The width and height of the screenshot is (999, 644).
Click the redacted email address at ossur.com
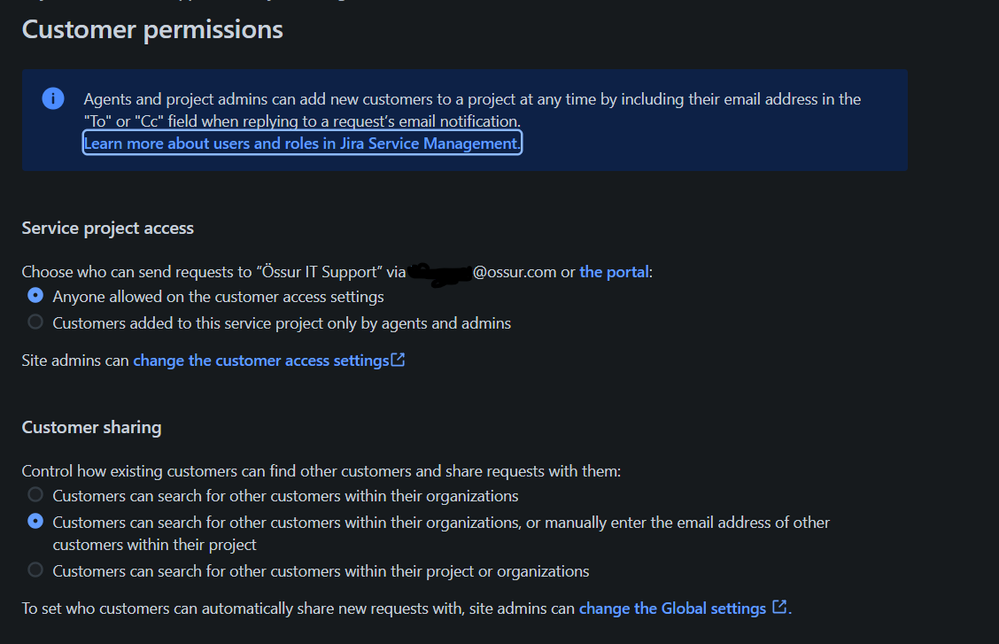pyautogui.click(x=482, y=273)
